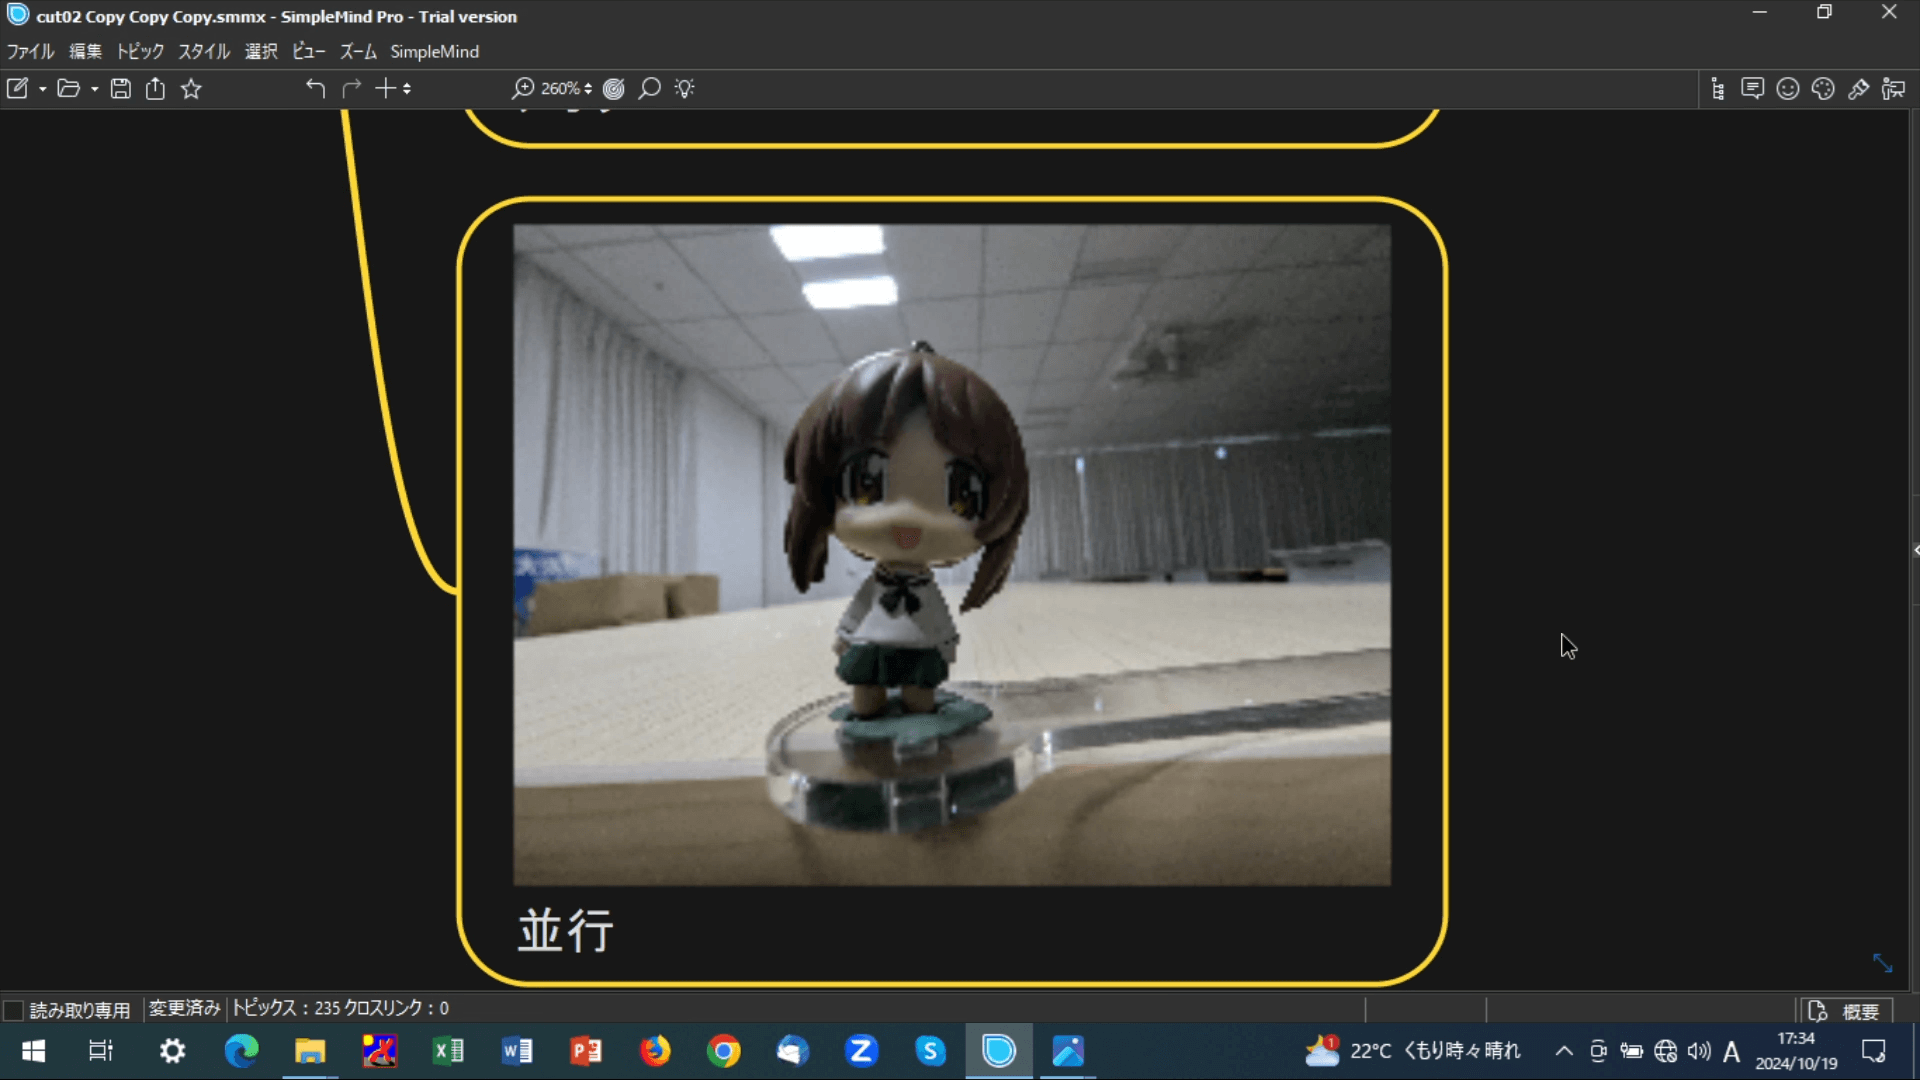
Task: Expand the open file dropdown arrow
Action: 95,89
